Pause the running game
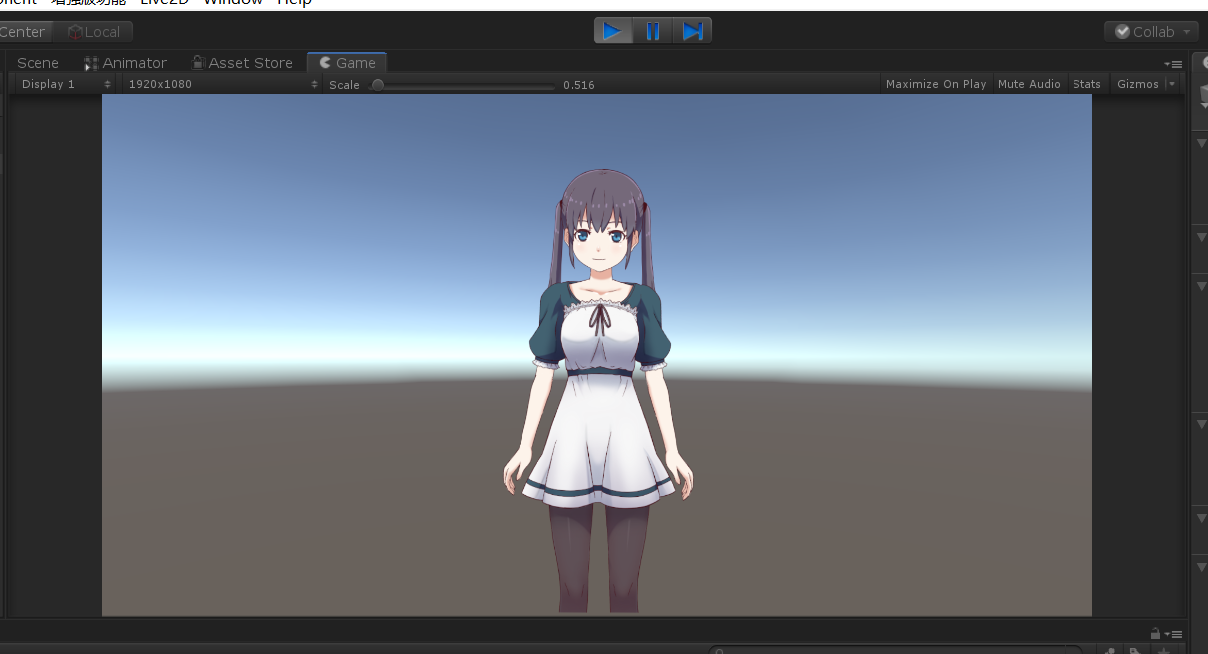1208x654 pixels. pos(653,30)
